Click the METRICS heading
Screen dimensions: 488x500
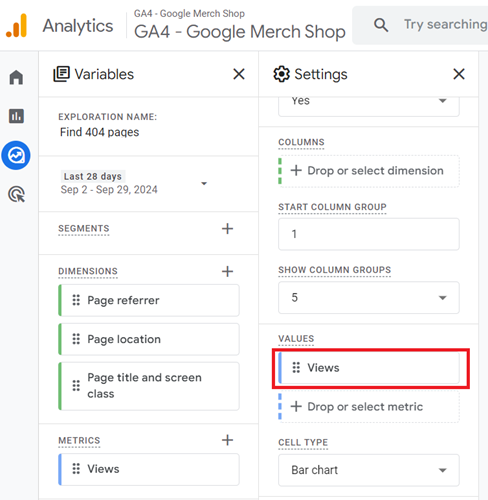(x=79, y=441)
